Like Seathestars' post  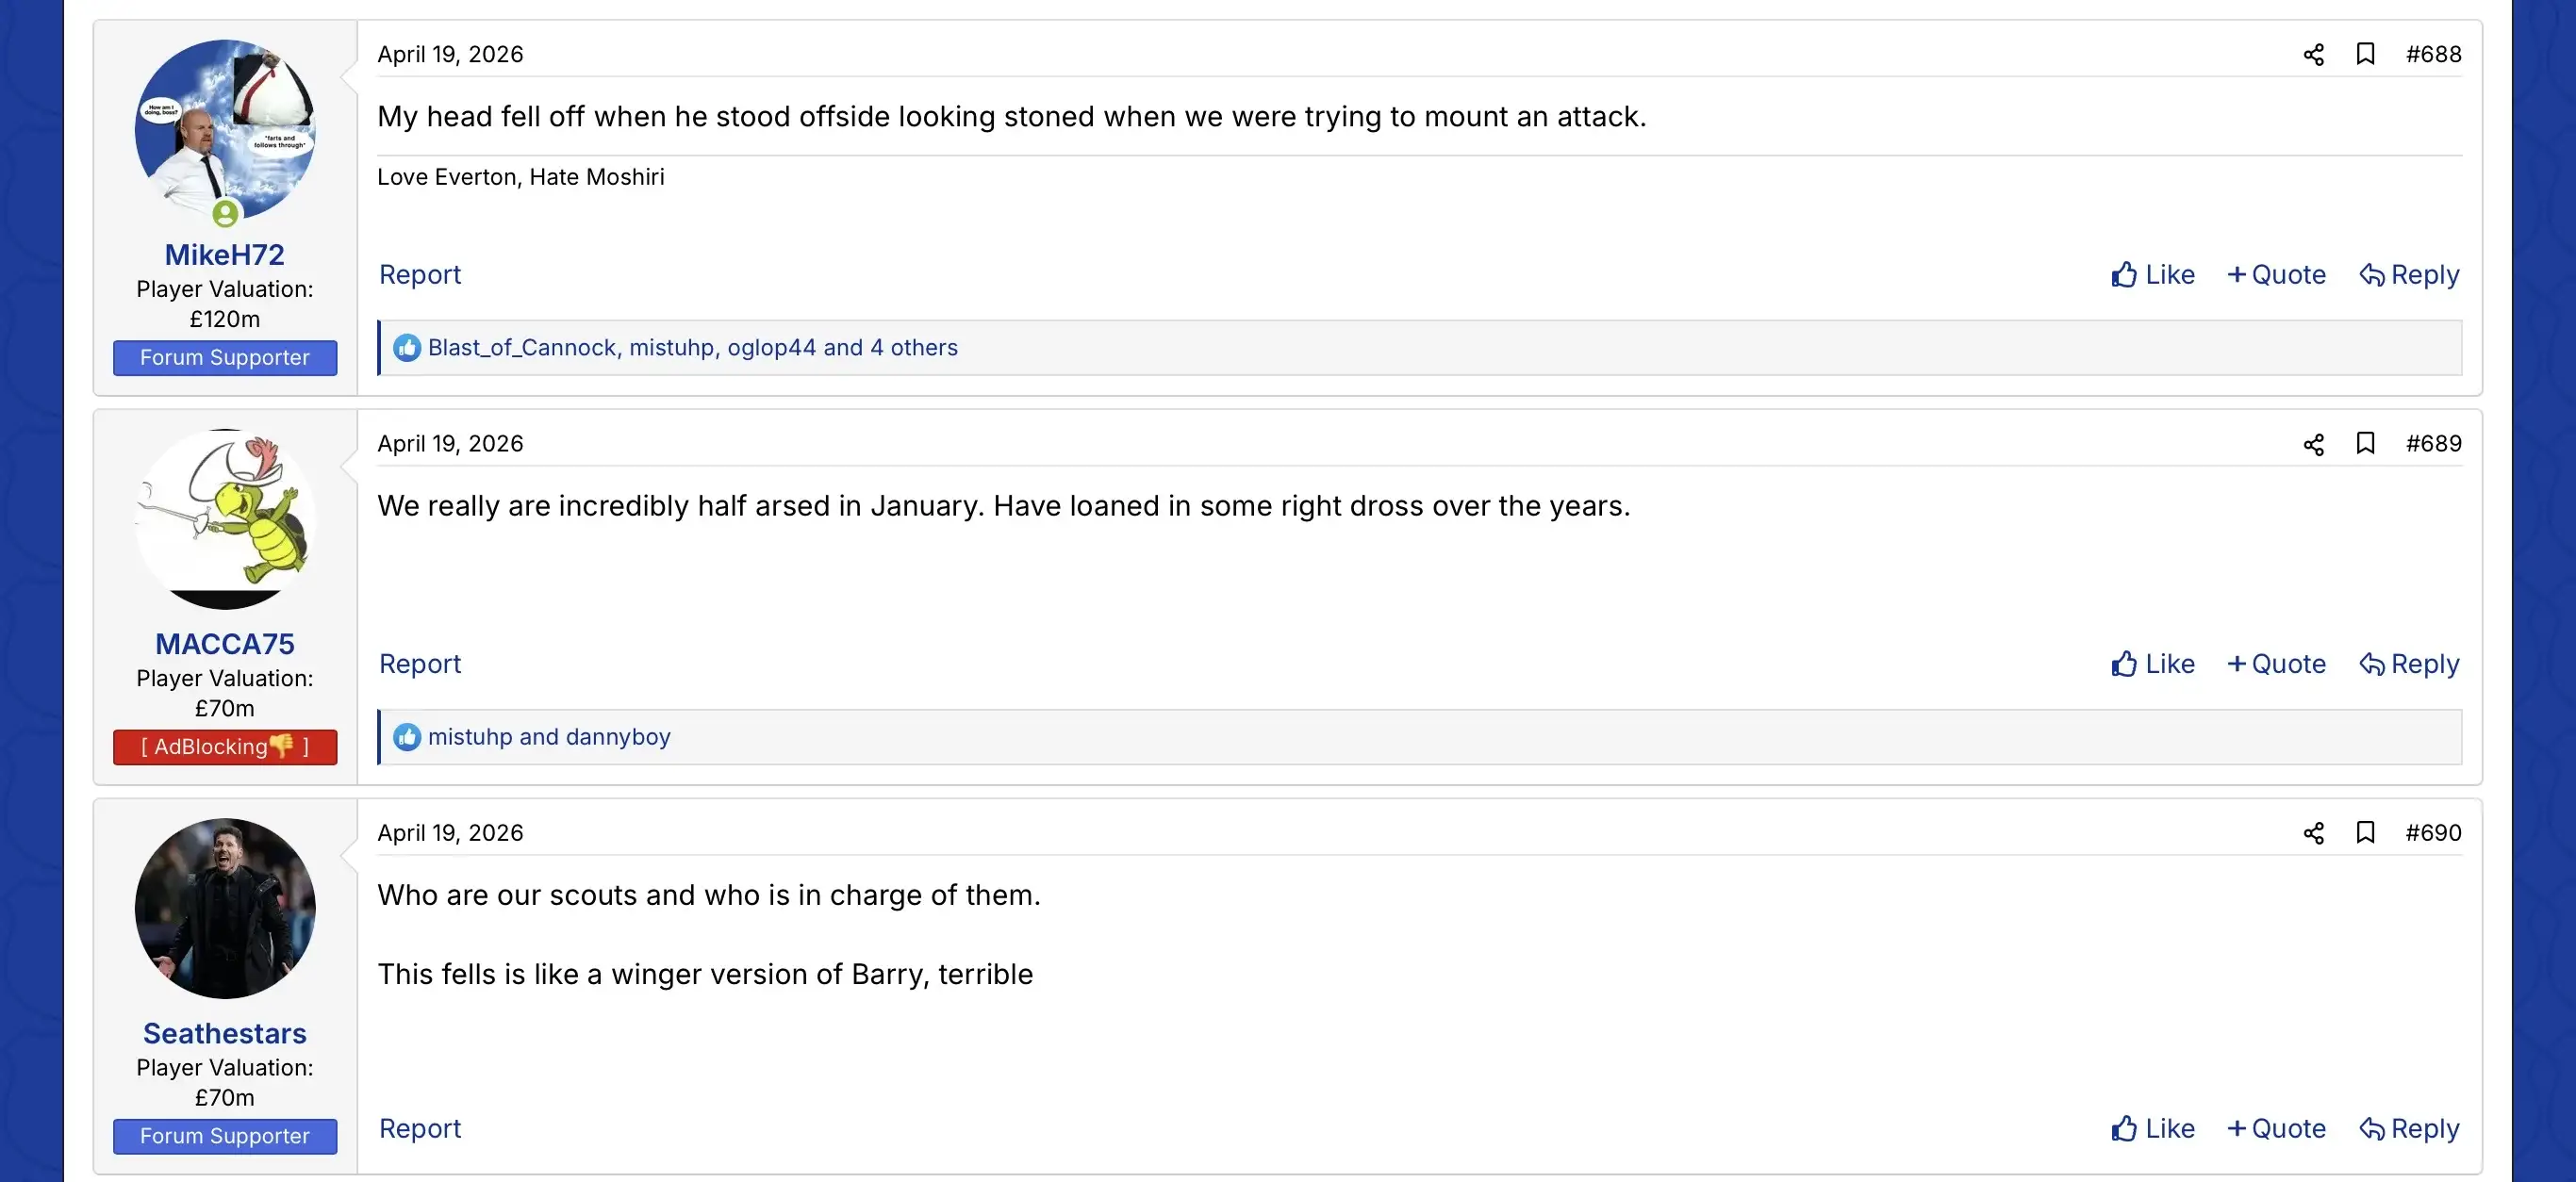pos(2153,1128)
